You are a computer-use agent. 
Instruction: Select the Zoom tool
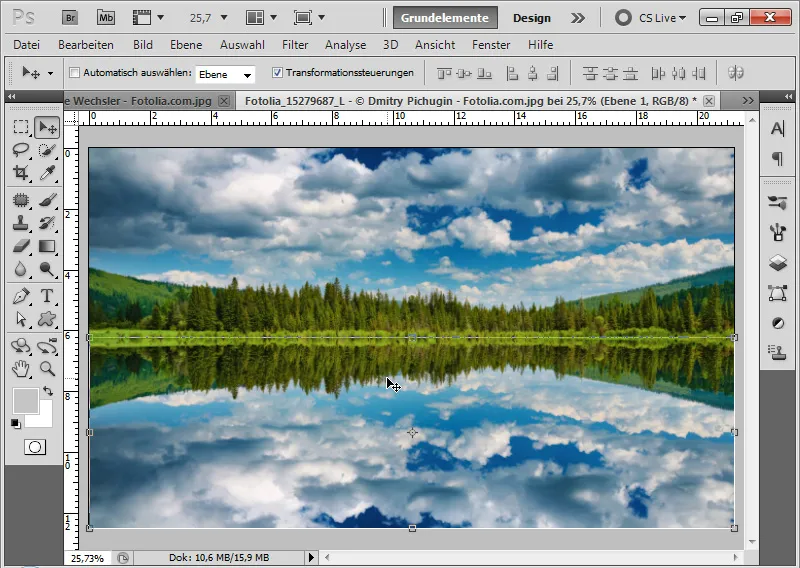(47, 368)
